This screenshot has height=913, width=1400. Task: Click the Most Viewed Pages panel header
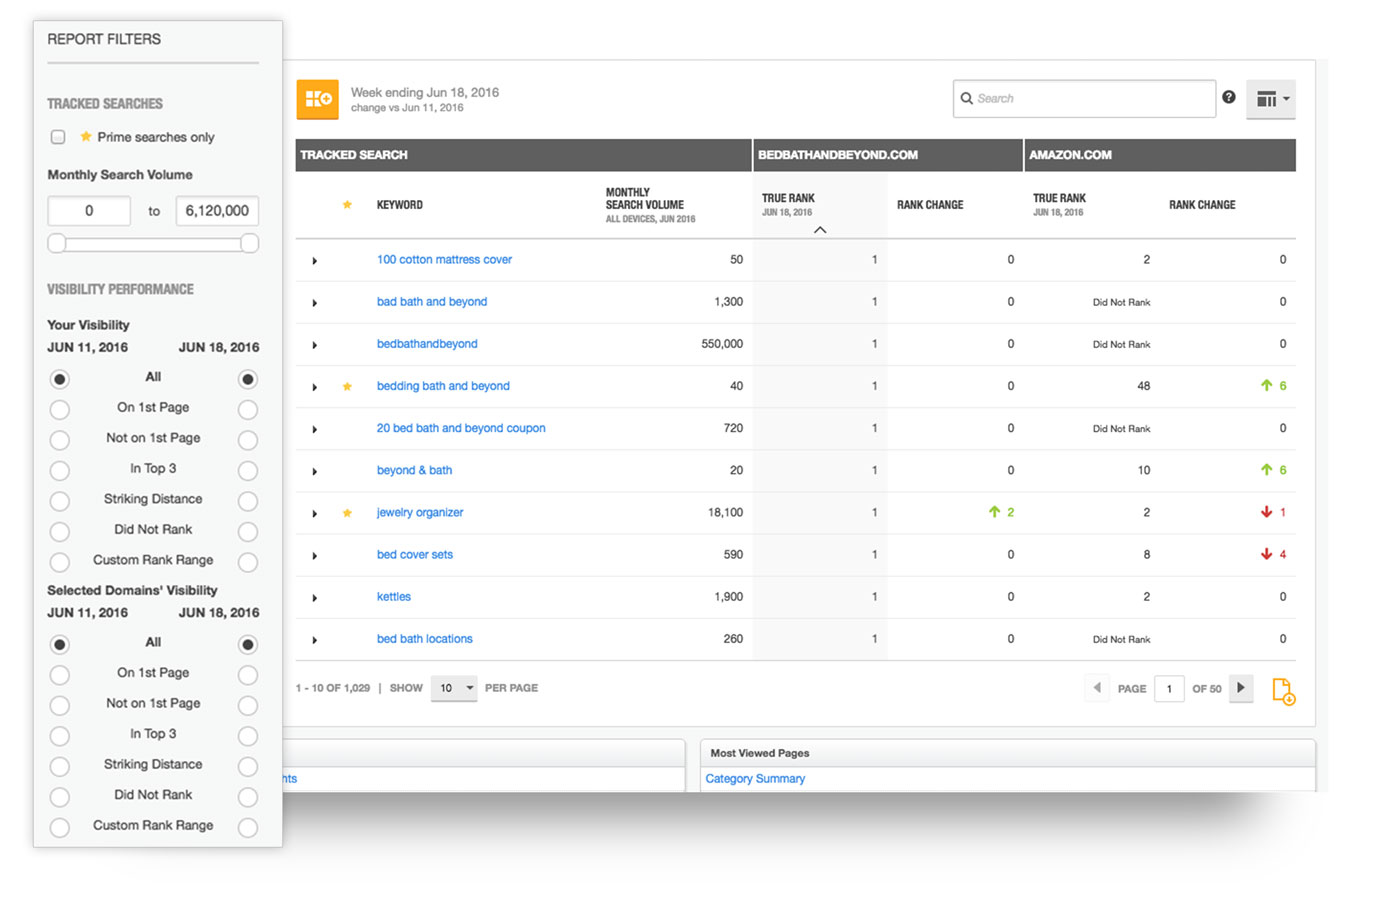(1008, 753)
